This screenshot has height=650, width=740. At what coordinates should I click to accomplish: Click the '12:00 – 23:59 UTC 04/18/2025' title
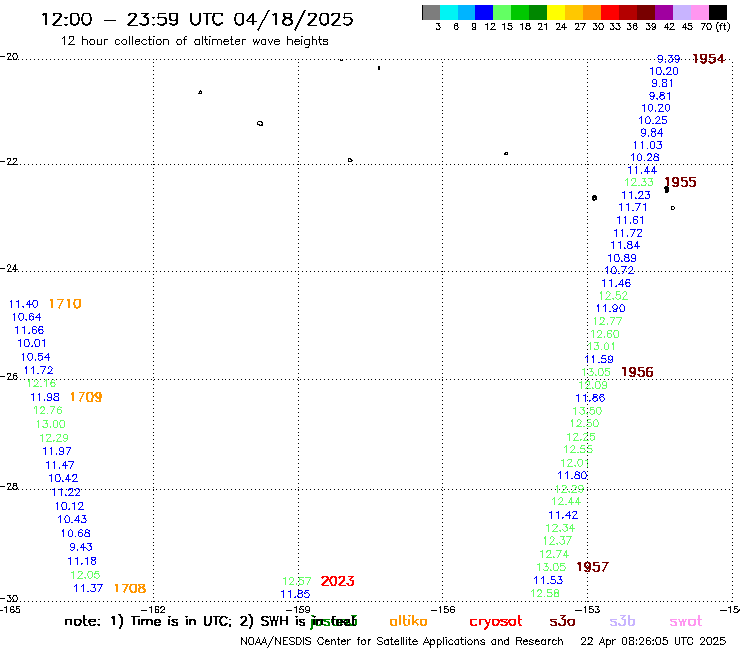[x=197, y=19]
